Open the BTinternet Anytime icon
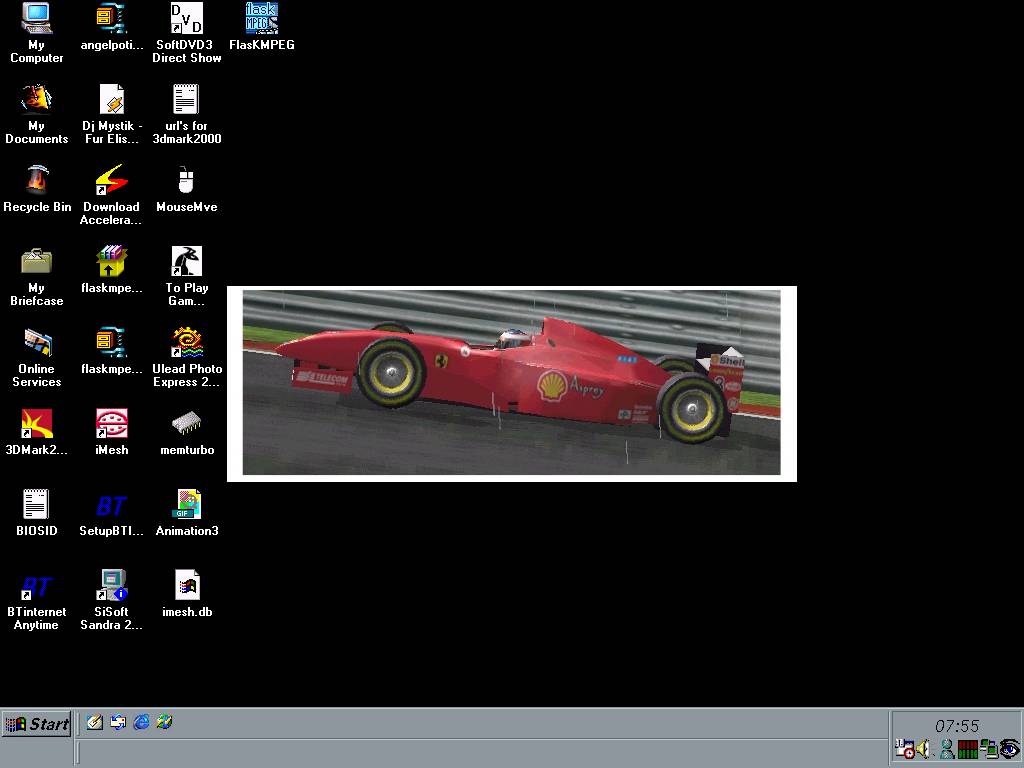 pyautogui.click(x=37, y=585)
